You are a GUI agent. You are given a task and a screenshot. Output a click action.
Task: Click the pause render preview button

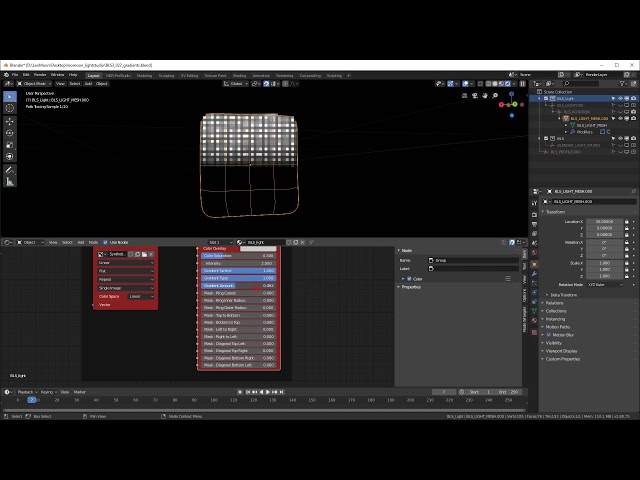coord(522,84)
